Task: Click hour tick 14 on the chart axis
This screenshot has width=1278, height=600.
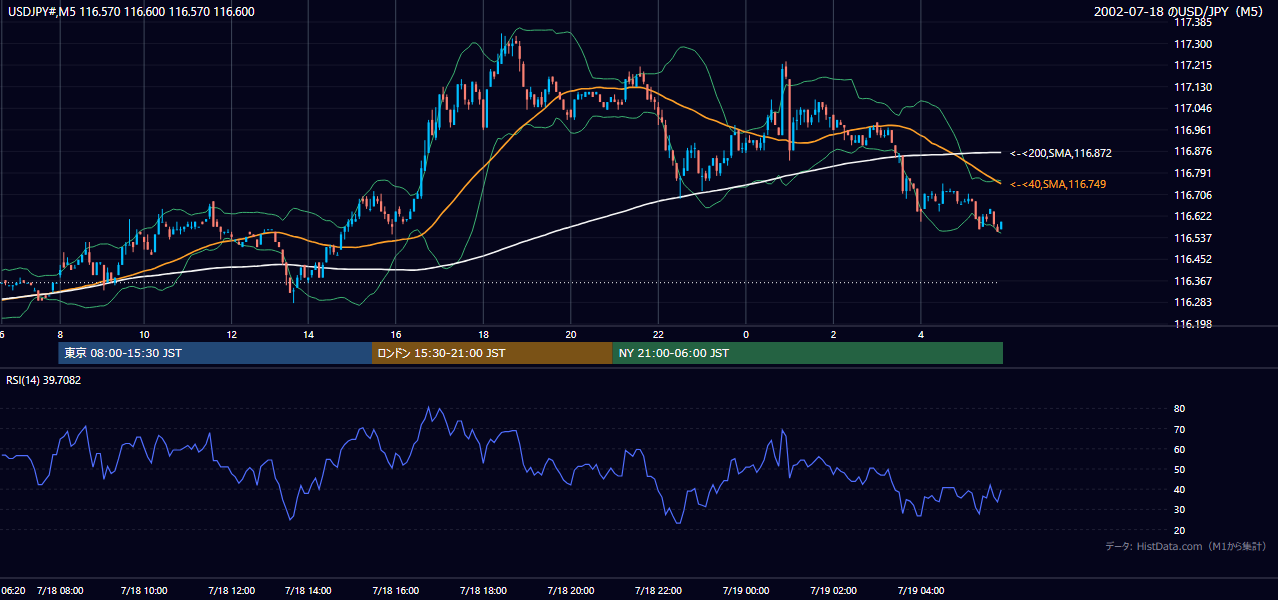Action: click(x=308, y=334)
